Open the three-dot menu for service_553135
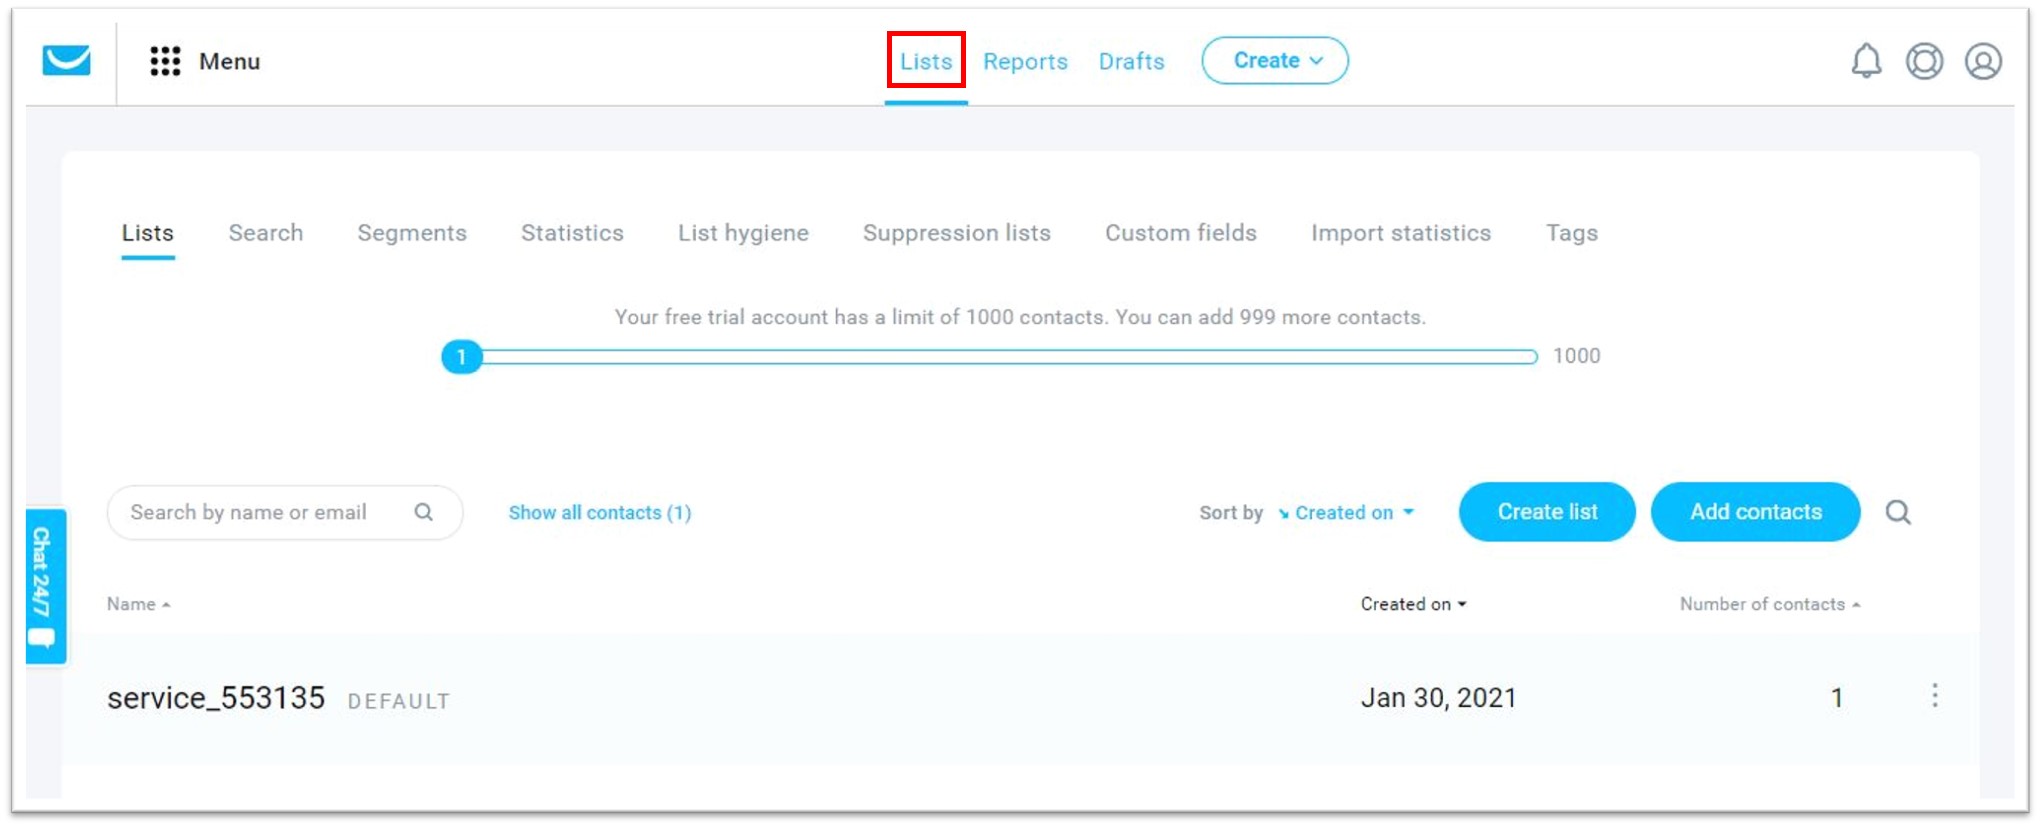The image size is (2040, 827). pyautogui.click(x=1934, y=696)
